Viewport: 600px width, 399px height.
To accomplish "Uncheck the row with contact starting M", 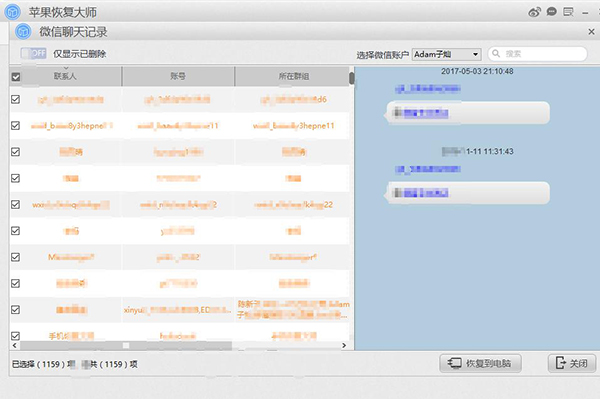I will coord(15,257).
